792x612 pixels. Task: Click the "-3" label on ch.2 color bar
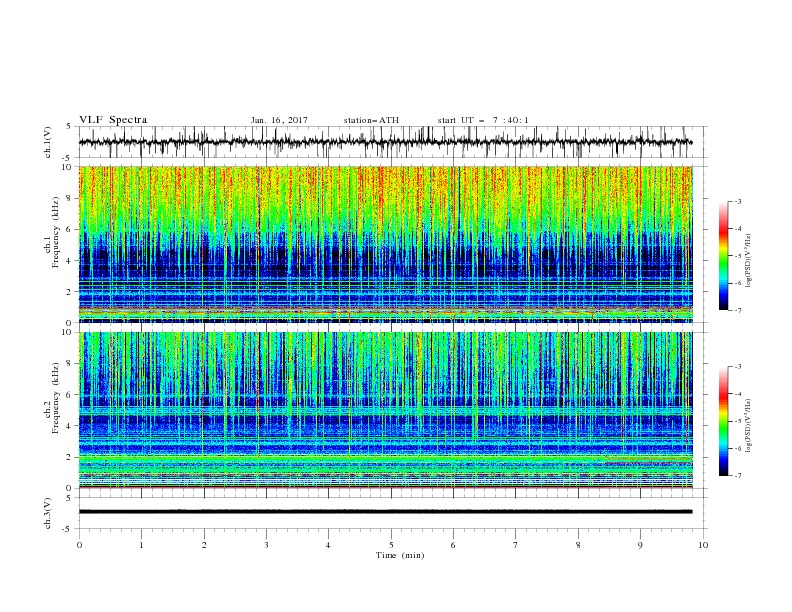[x=737, y=367]
